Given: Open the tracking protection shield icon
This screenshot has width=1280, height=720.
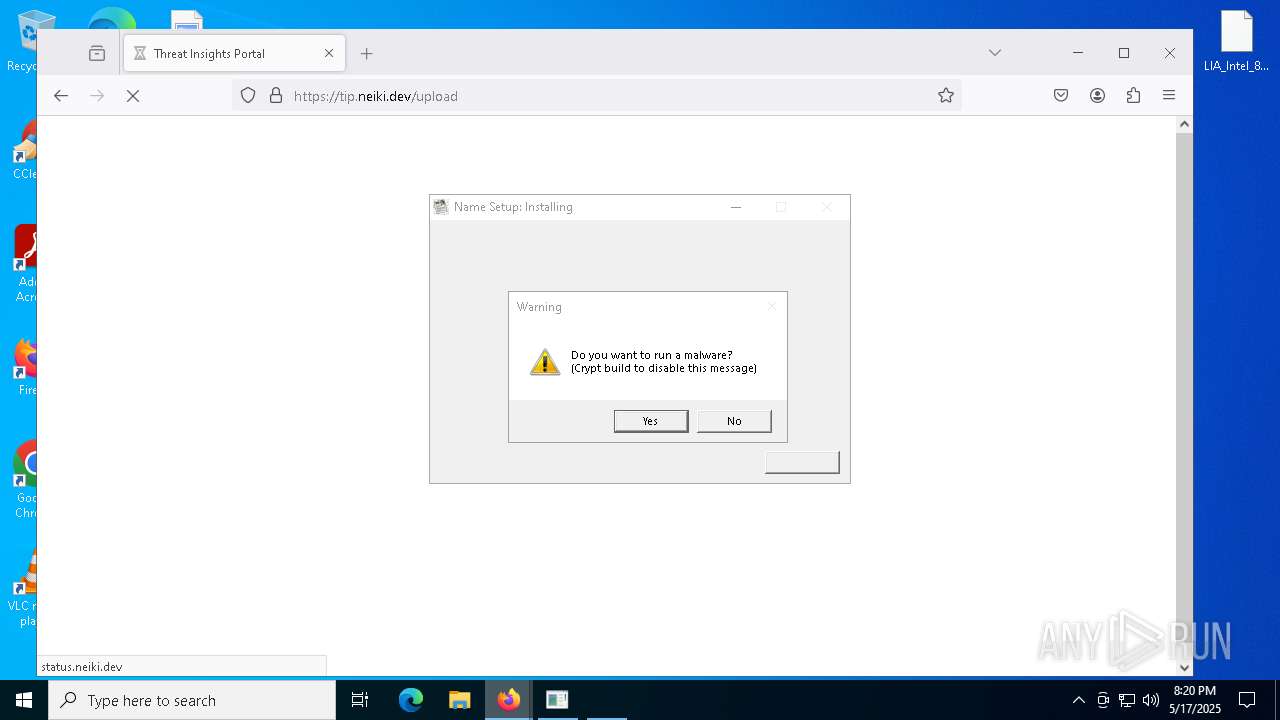Looking at the screenshot, I should tap(248, 96).
